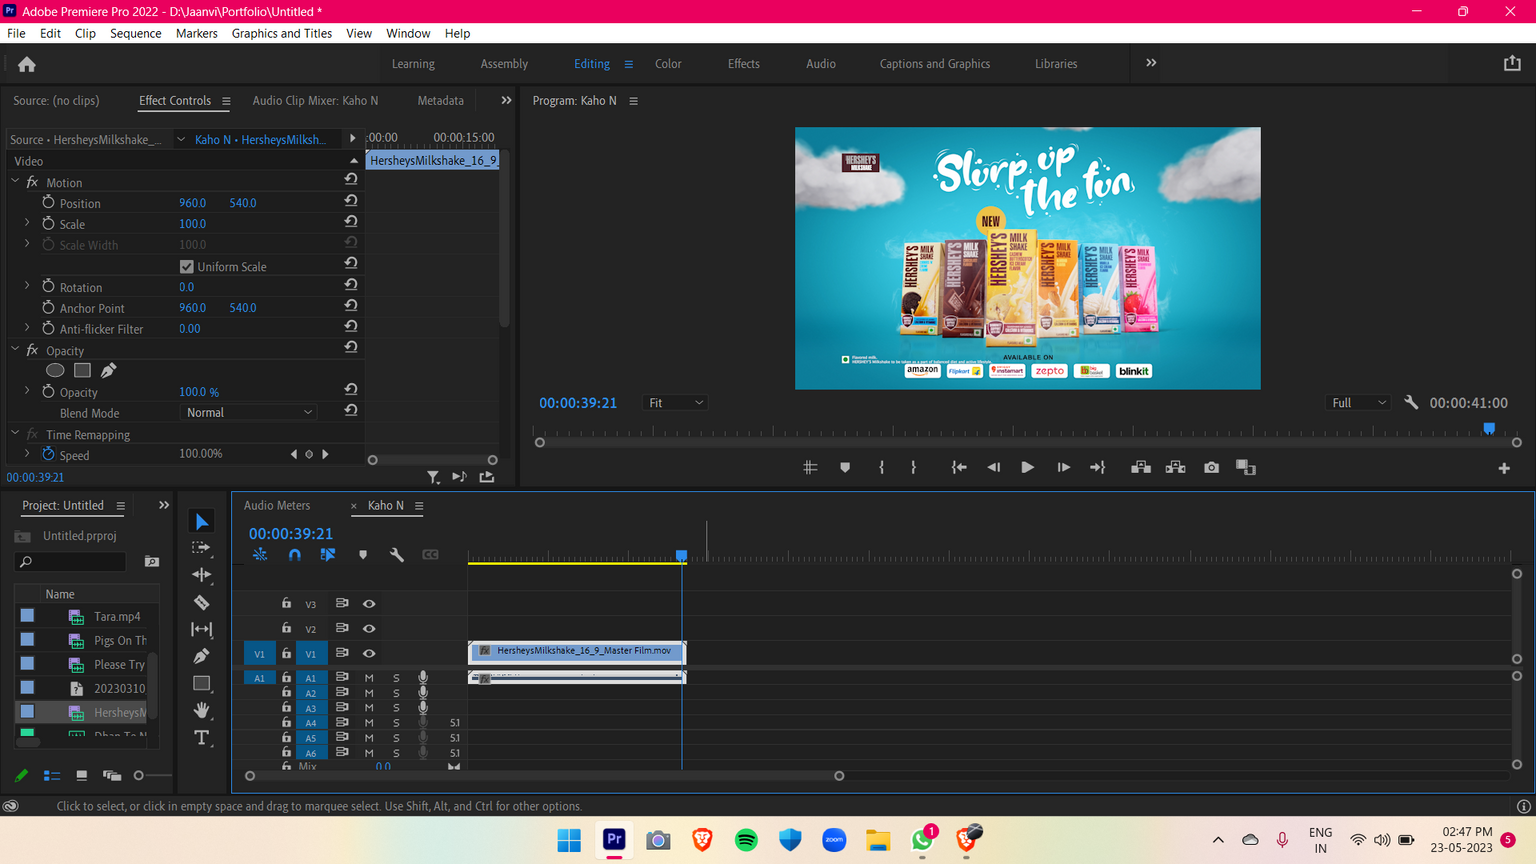This screenshot has width=1536, height=864.
Task: Select the Pen tool in toolbar
Action: [x=202, y=656]
